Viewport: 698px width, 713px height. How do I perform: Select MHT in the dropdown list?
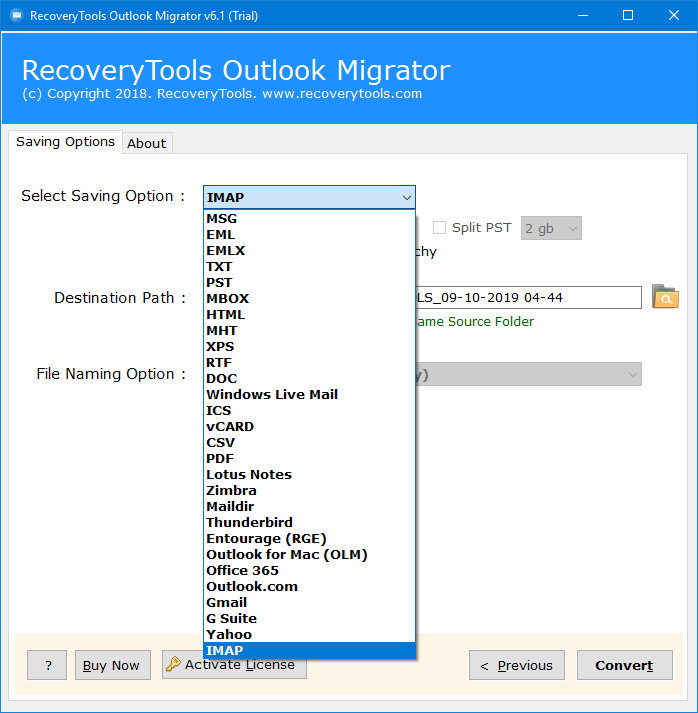pyautogui.click(x=309, y=331)
